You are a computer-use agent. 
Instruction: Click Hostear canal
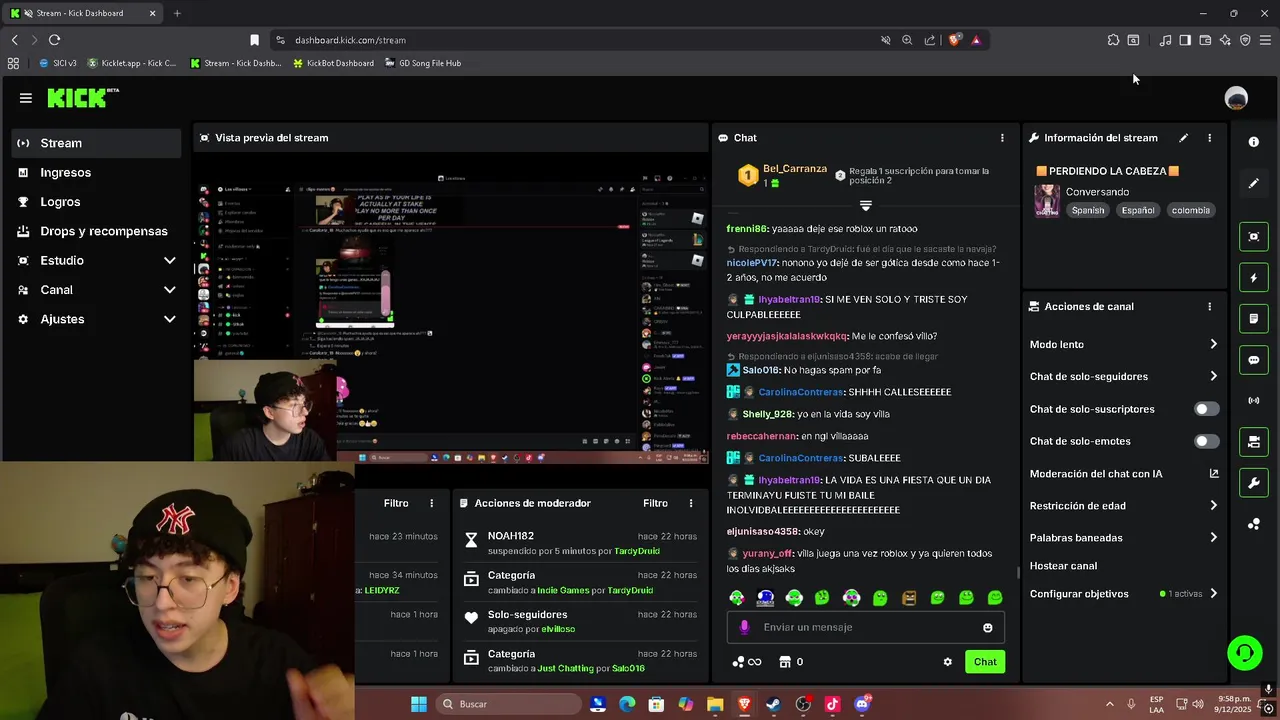pyautogui.click(x=1063, y=566)
